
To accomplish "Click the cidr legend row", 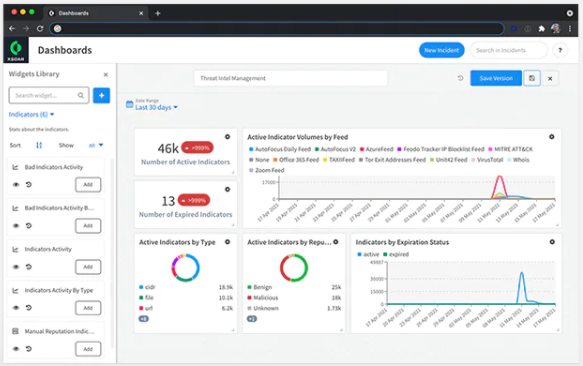I will [x=186, y=287].
